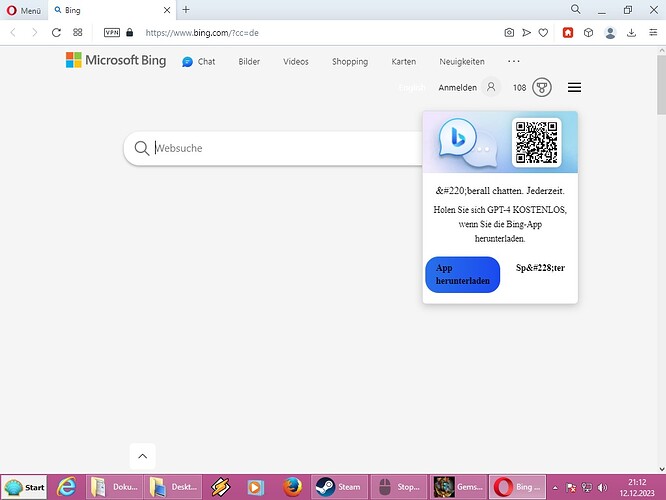Go to Bilder search
The height and width of the screenshot is (500, 666).
click(x=249, y=62)
